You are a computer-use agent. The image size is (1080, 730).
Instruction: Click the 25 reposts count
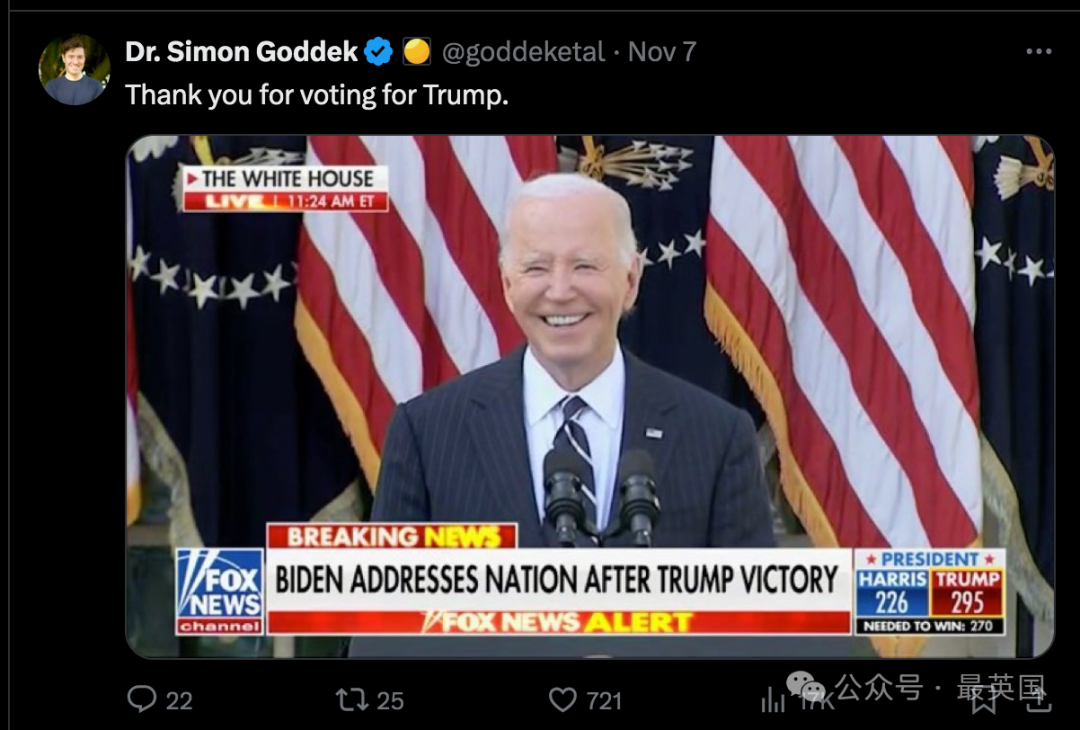[x=390, y=701]
